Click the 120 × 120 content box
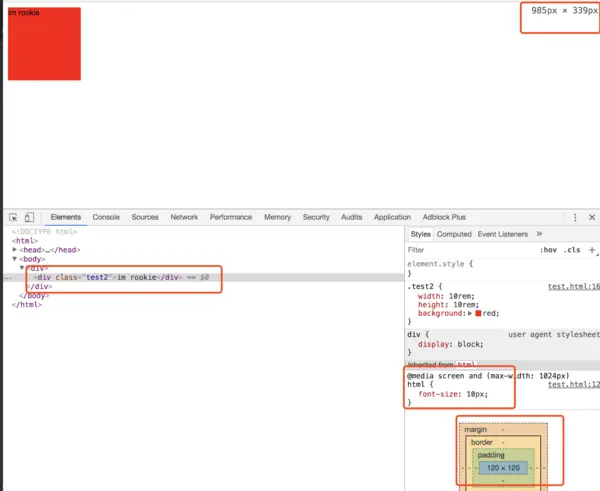The width and height of the screenshot is (600, 491). 503,468
